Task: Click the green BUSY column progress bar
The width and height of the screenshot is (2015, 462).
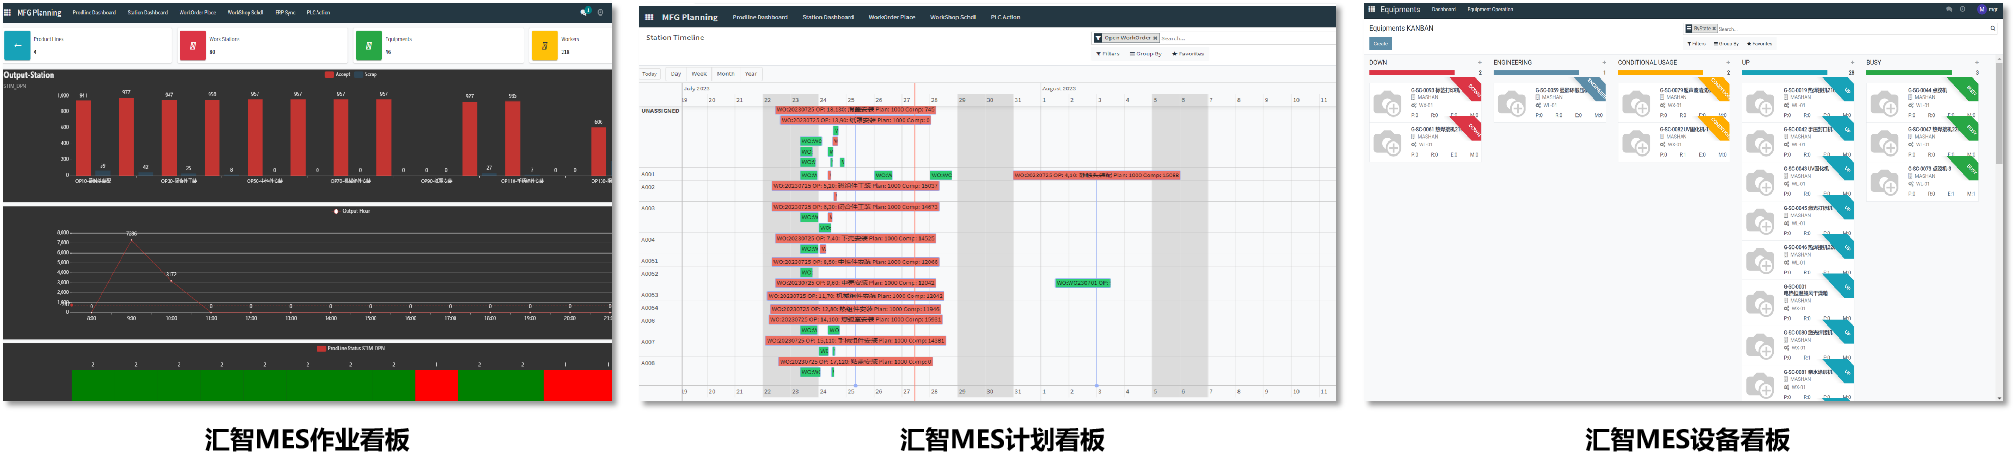Action: click(x=1908, y=72)
